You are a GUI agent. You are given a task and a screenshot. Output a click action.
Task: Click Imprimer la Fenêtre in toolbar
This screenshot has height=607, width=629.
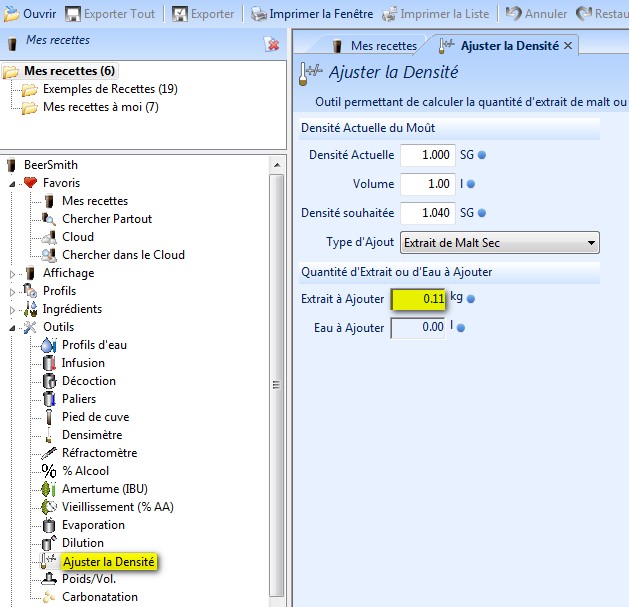[x=311, y=14]
